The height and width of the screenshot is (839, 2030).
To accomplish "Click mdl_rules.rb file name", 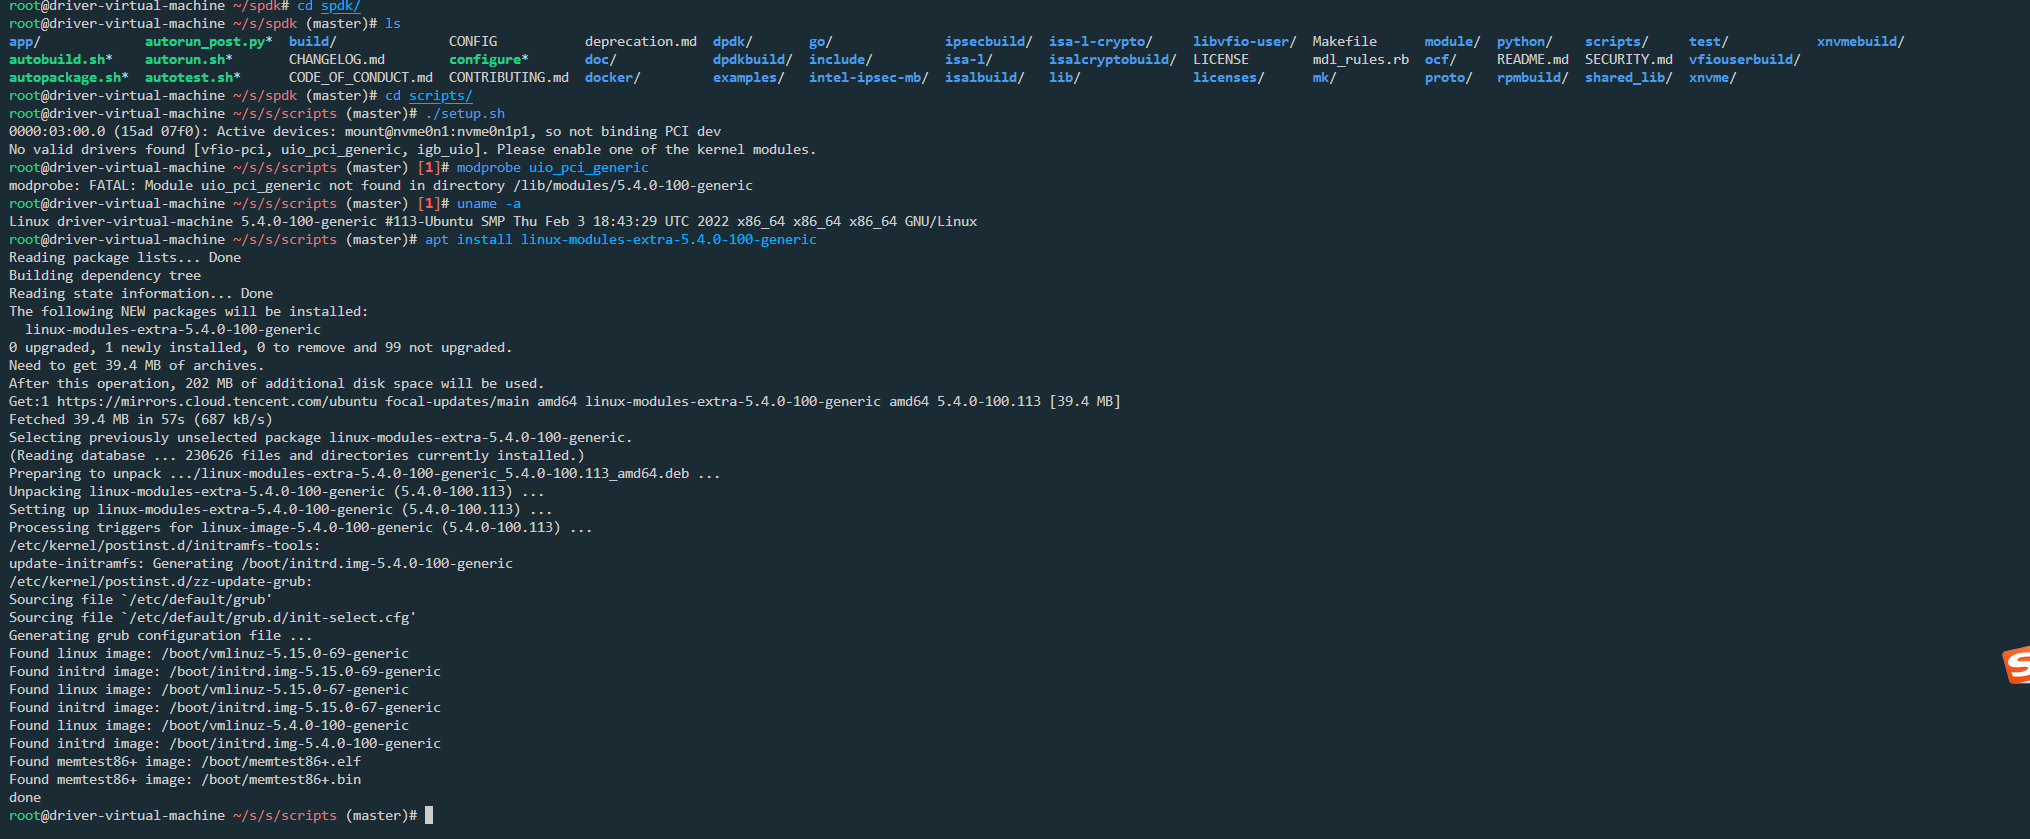I will point(1361,60).
